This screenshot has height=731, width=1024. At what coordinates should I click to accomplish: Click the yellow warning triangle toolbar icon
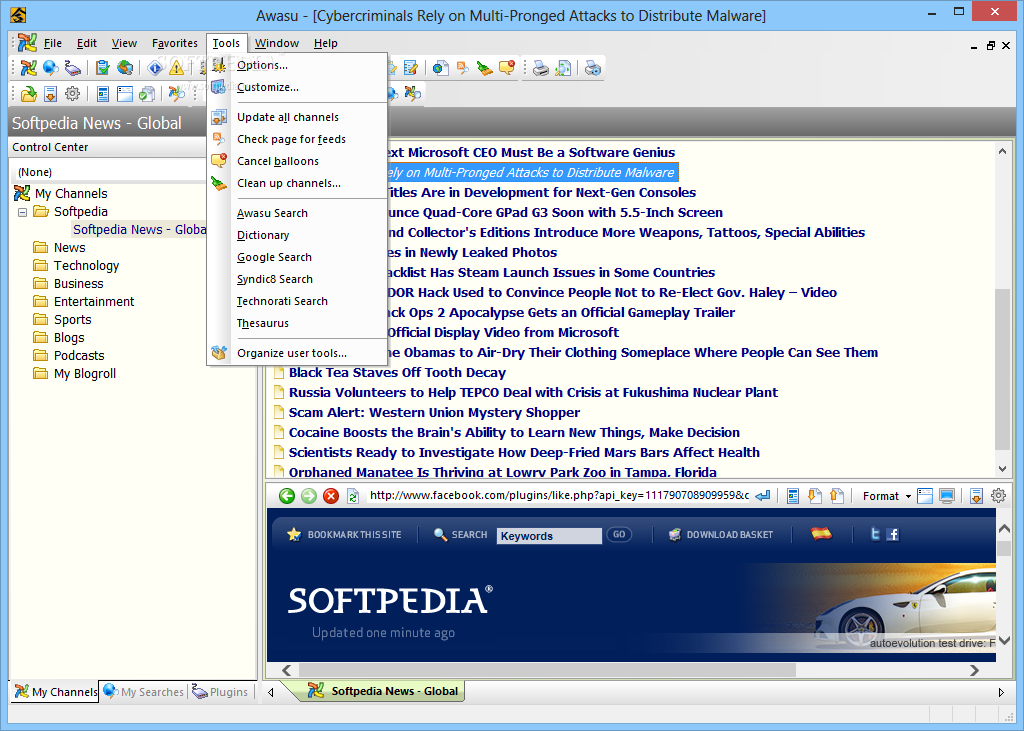pyautogui.click(x=176, y=67)
